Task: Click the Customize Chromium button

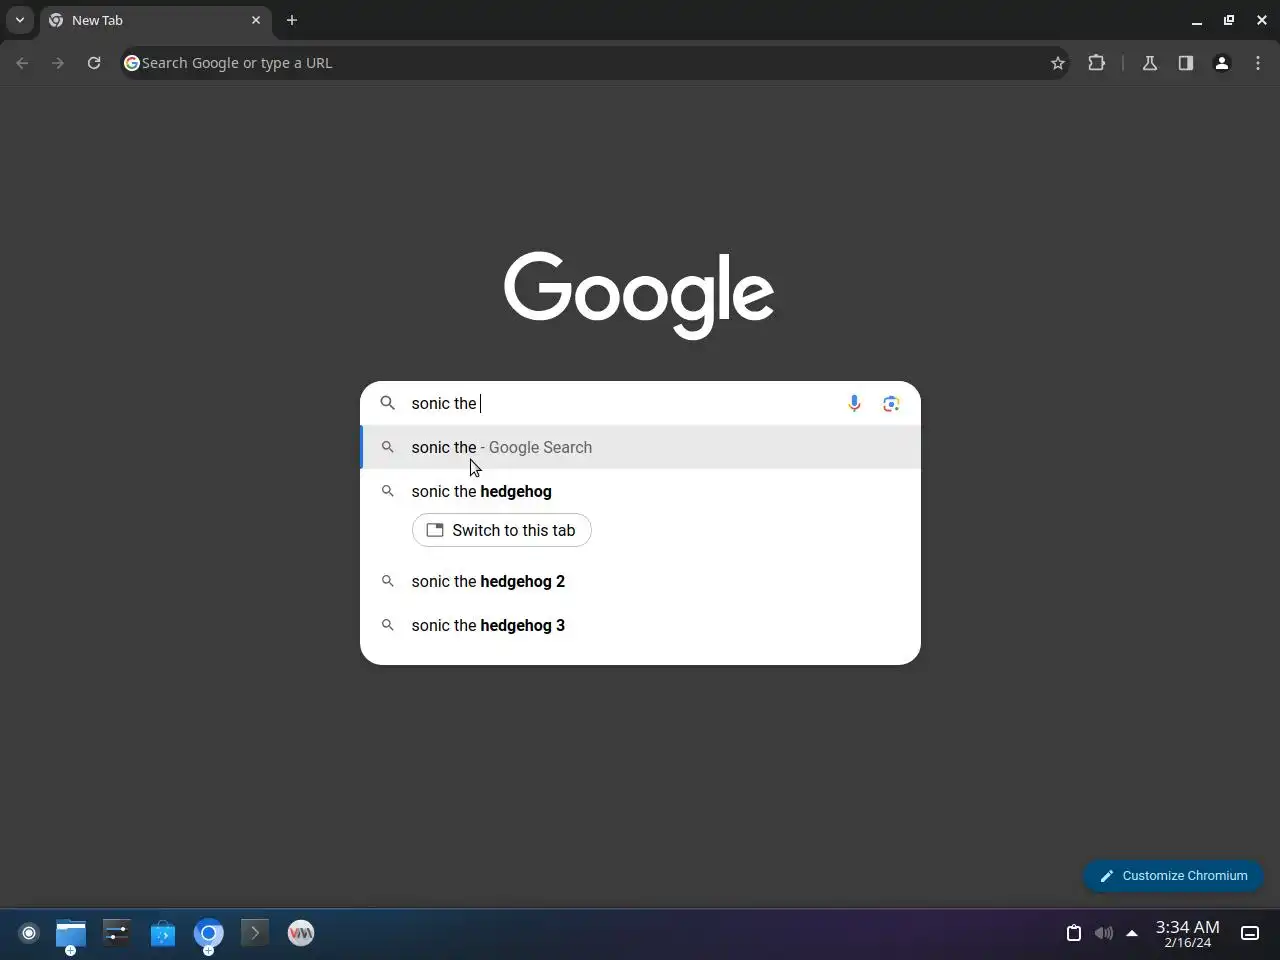Action: click(x=1173, y=876)
